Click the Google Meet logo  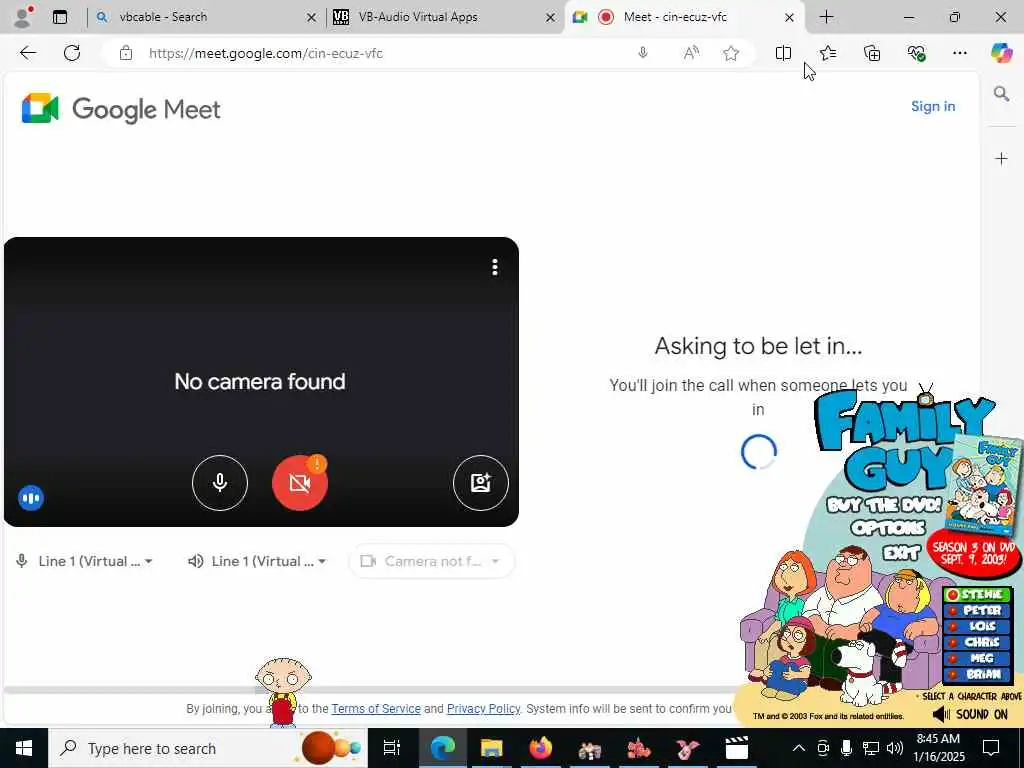[x=121, y=109]
